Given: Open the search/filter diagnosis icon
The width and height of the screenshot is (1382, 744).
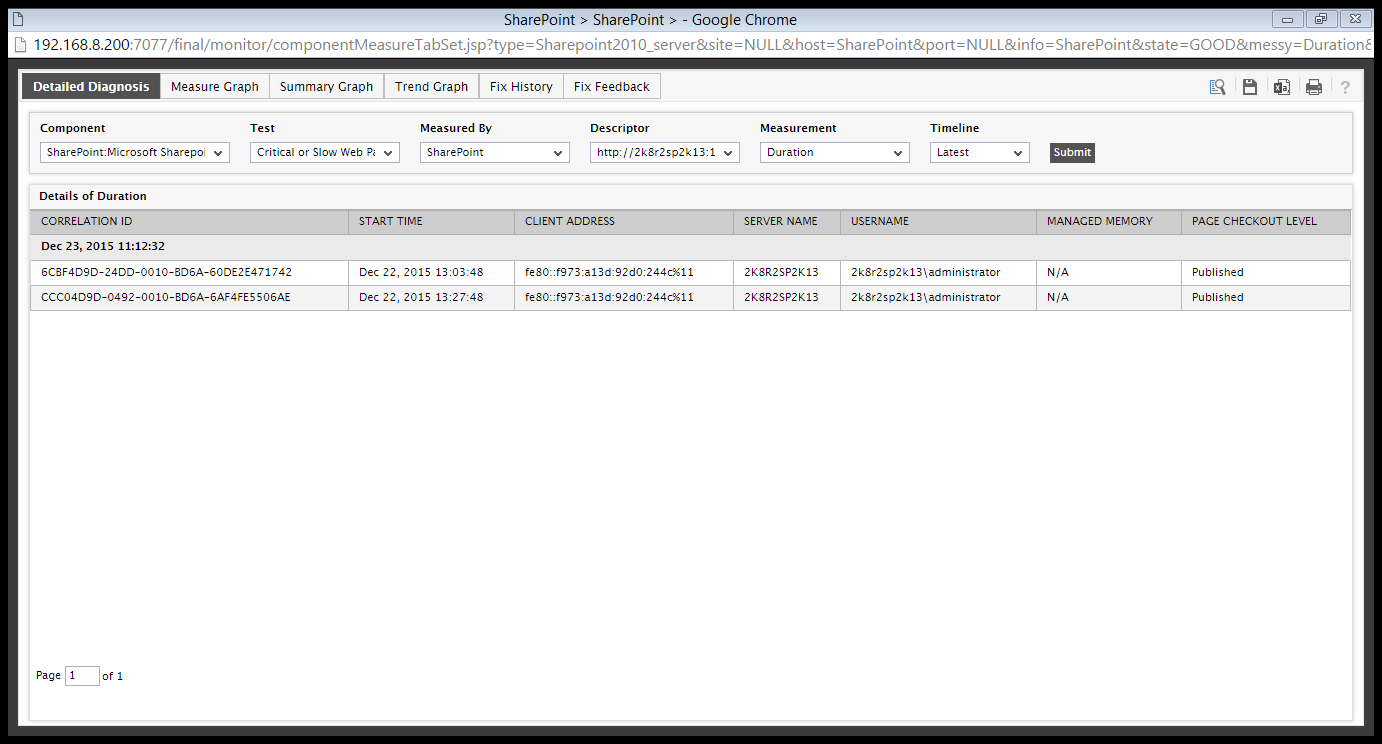Looking at the screenshot, I should [1217, 87].
